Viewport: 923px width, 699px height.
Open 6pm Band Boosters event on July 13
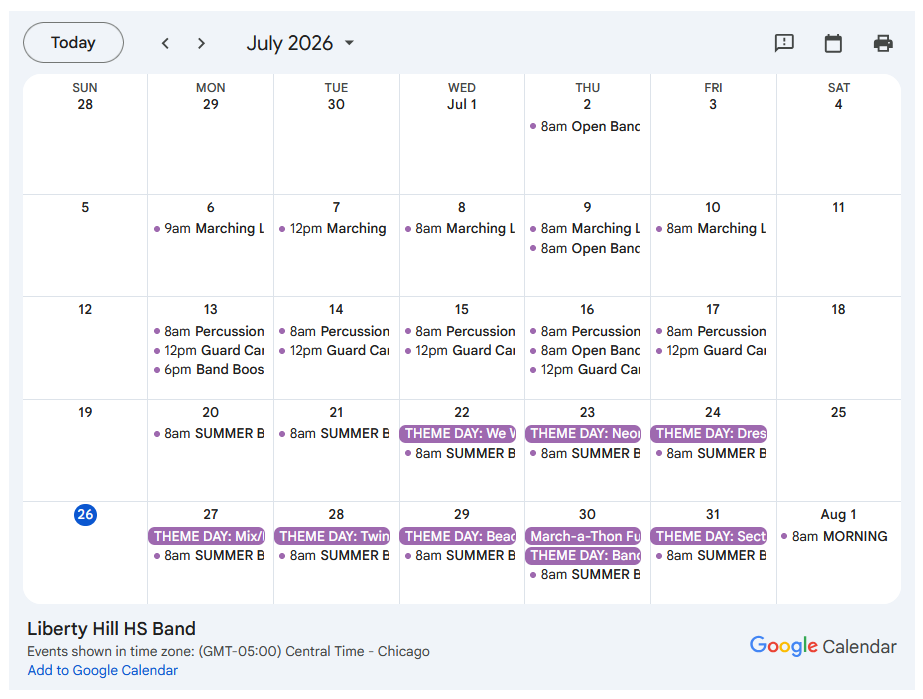209,369
